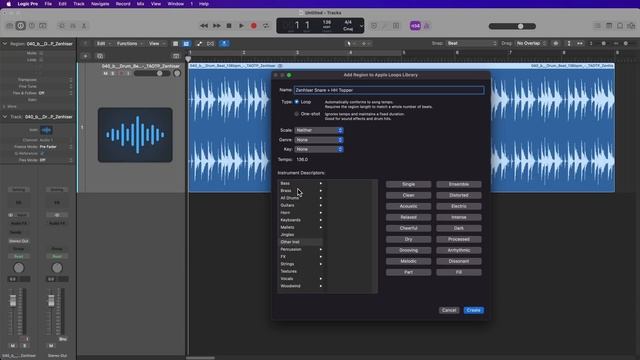Collapse the Region inspector disclosure triangle

tap(4, 43)
